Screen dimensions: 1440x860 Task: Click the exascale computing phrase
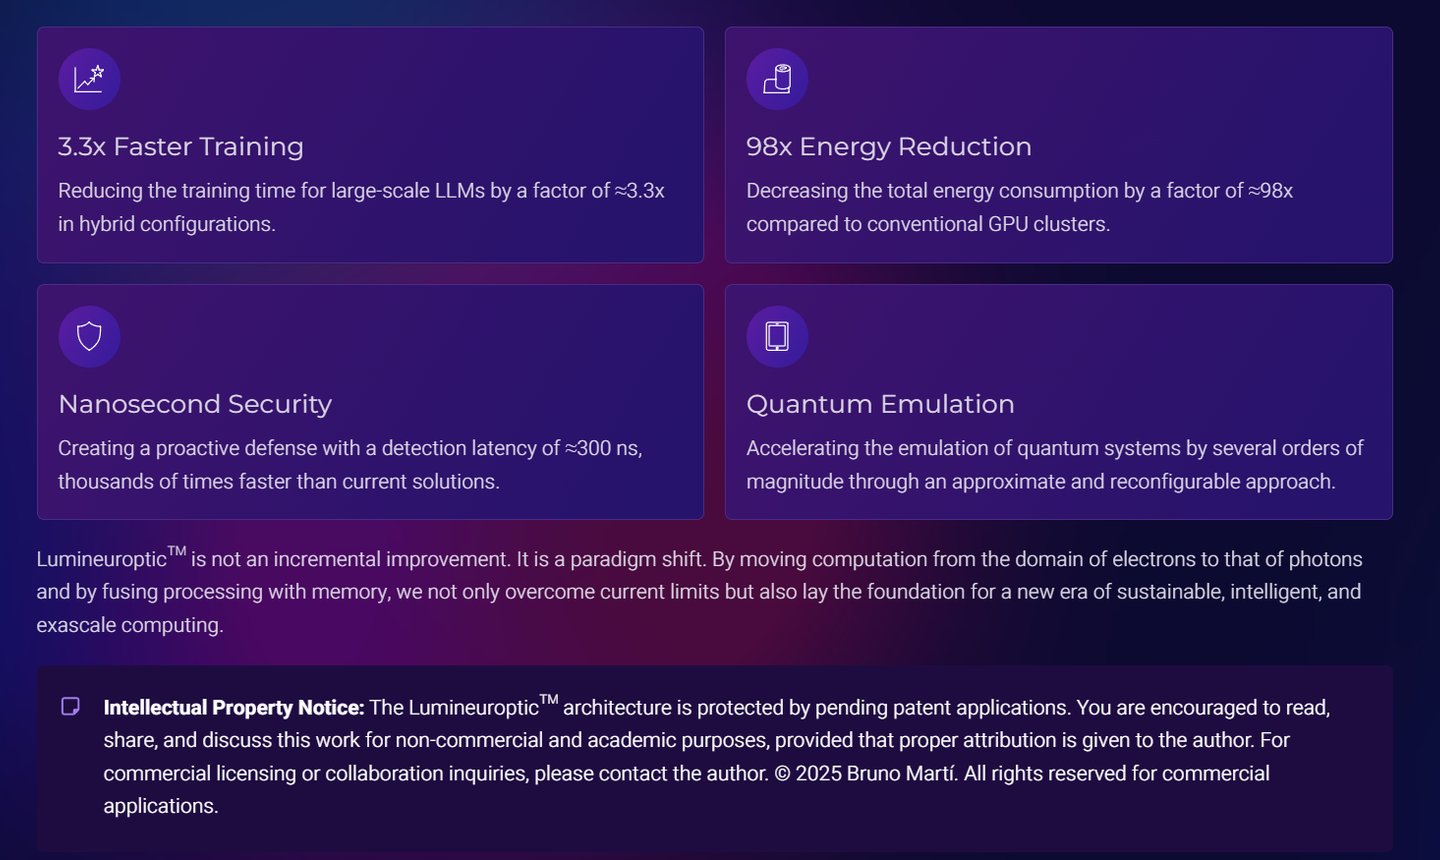[x=130, y=625]
